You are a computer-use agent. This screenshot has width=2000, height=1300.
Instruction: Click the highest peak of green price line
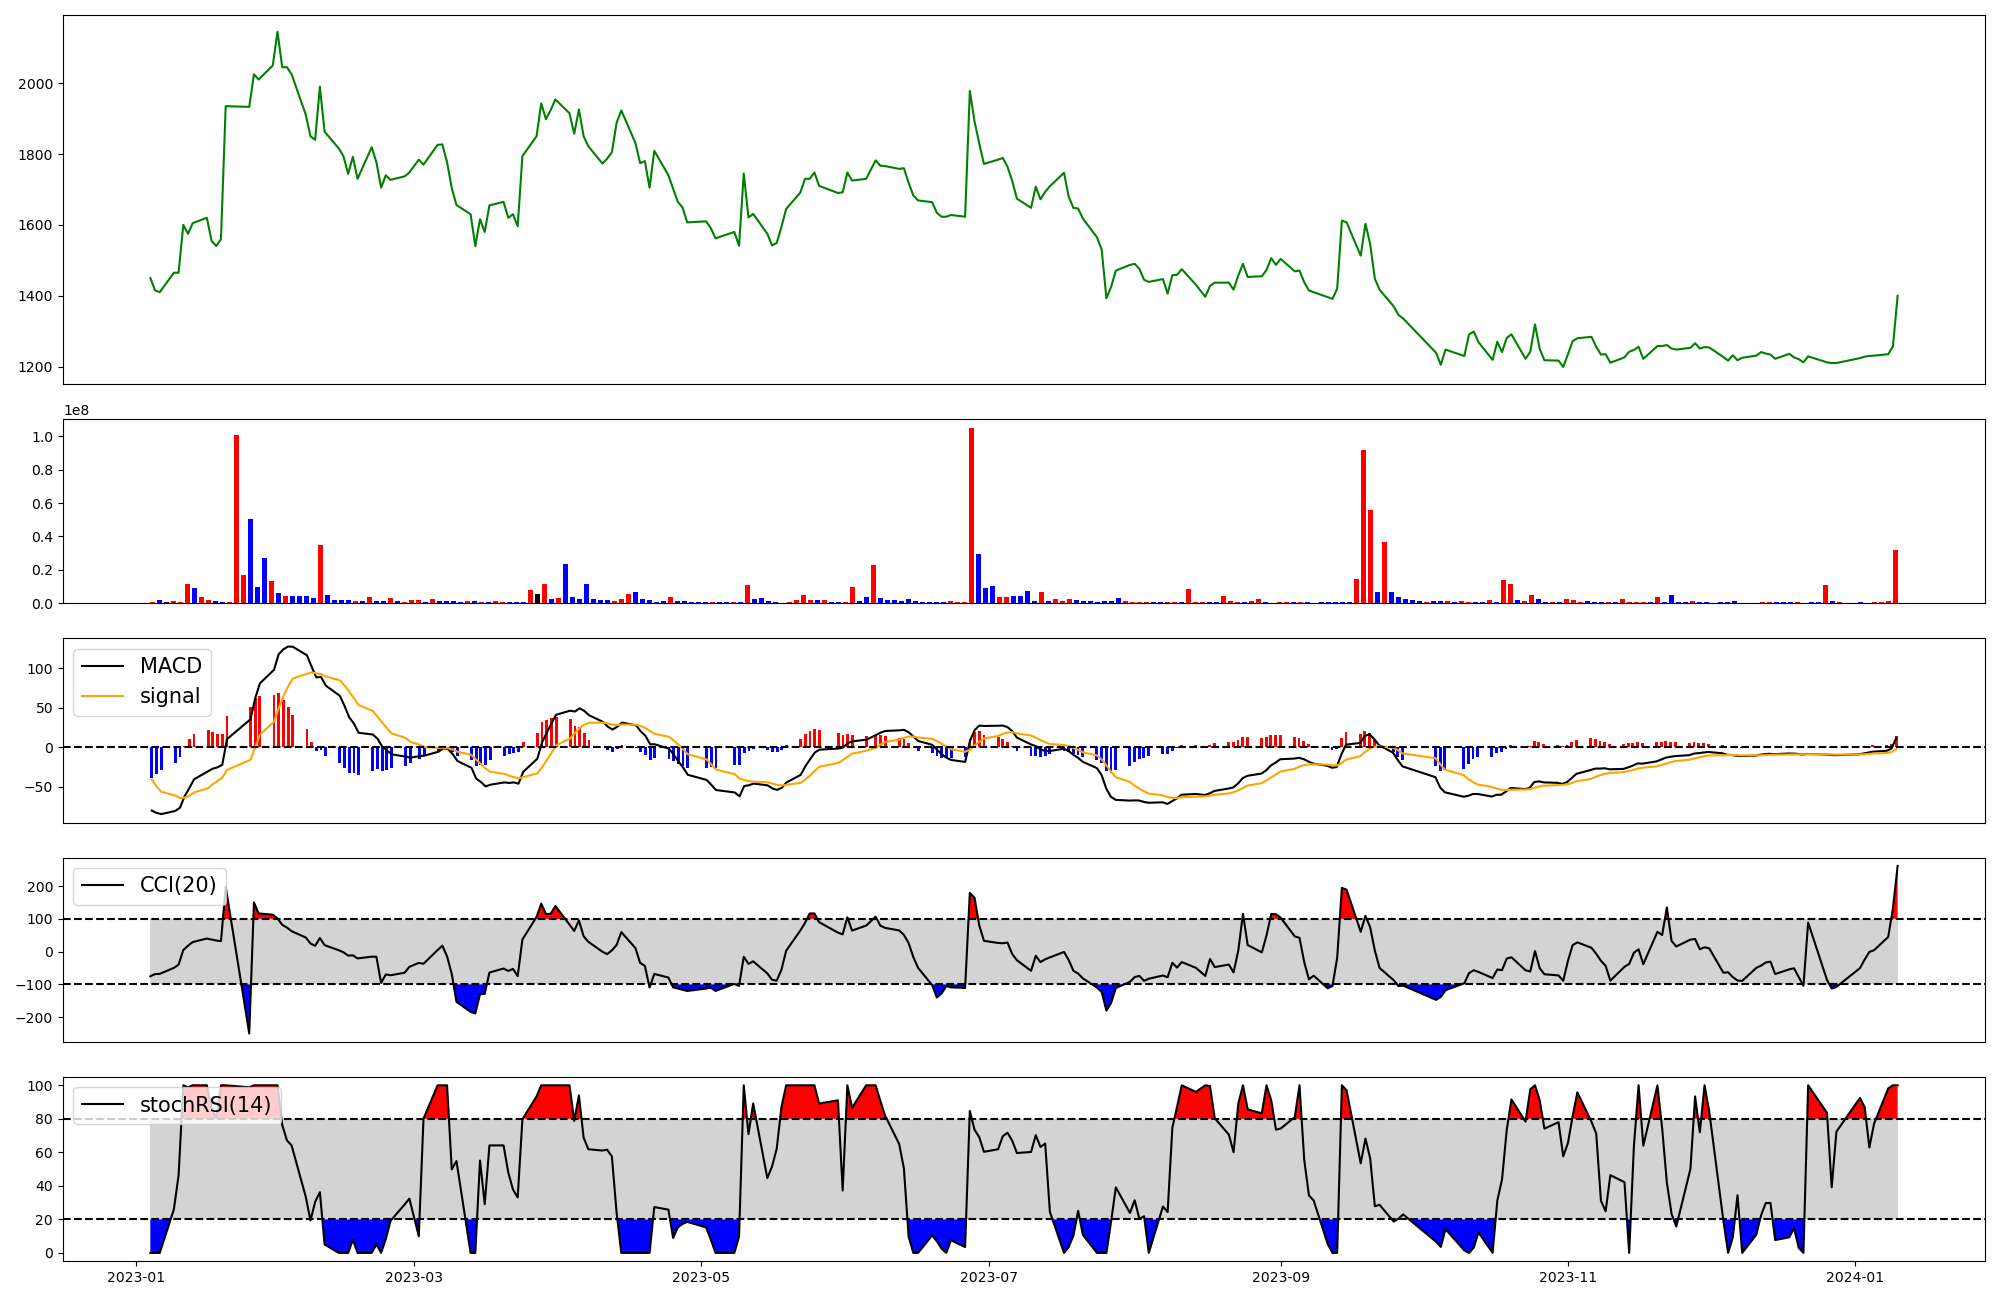pyautogui.click(x=277, y=33)
